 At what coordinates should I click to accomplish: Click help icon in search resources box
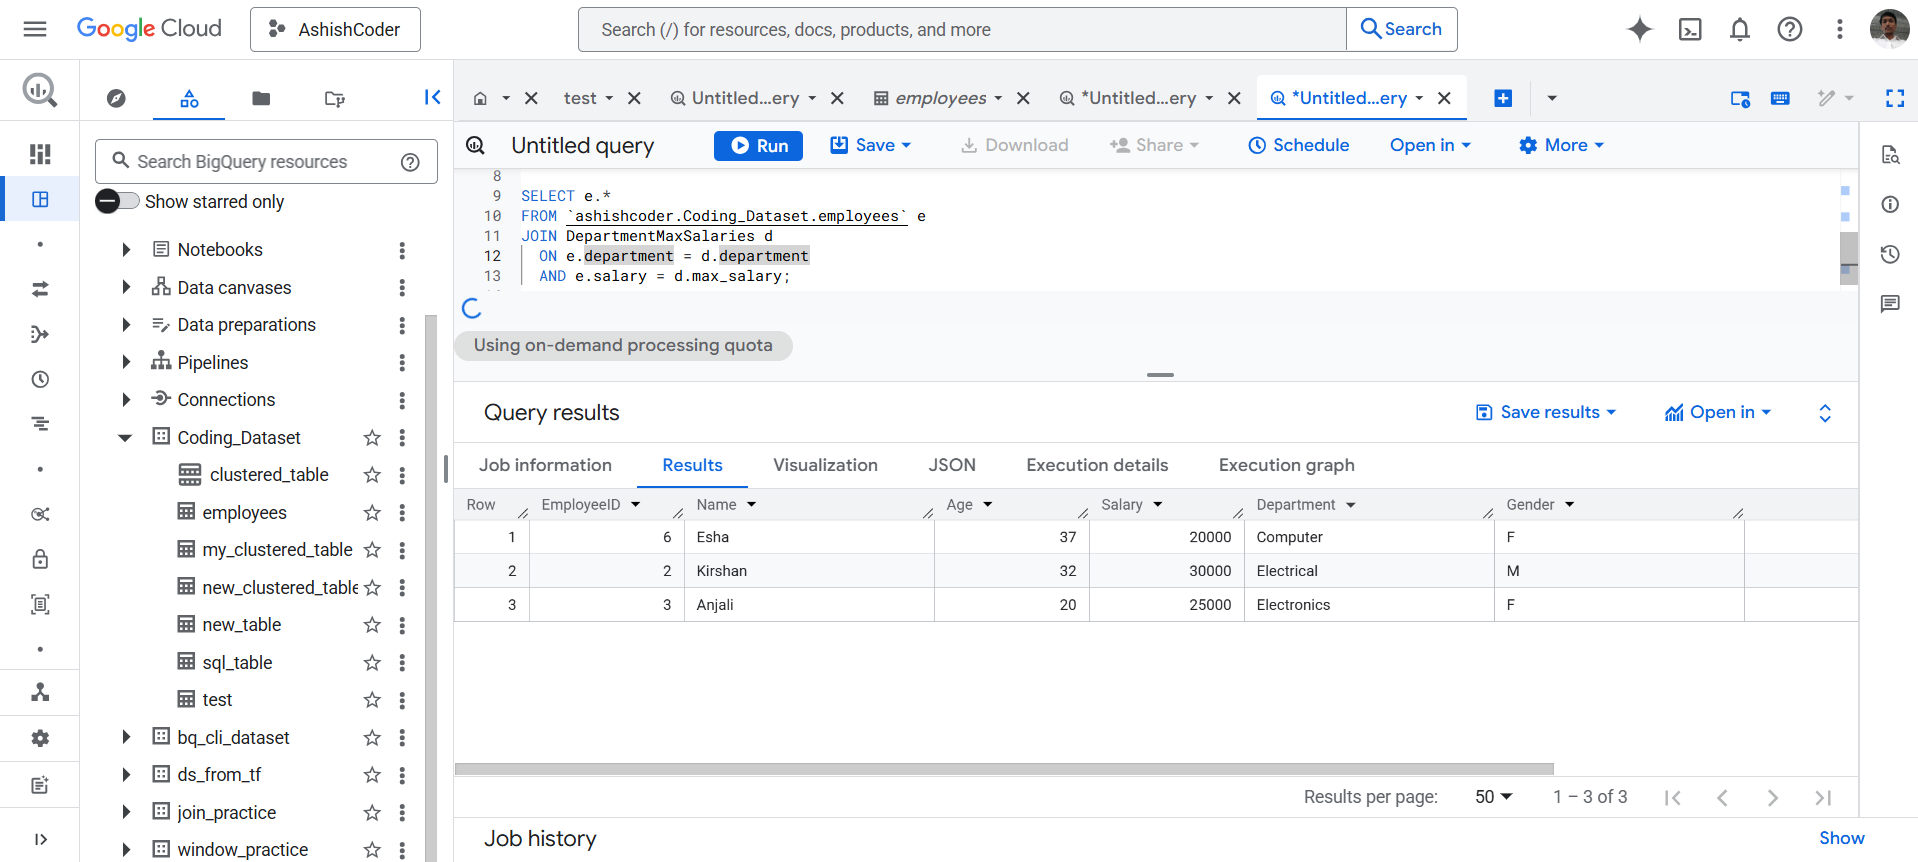pos(410,162)
